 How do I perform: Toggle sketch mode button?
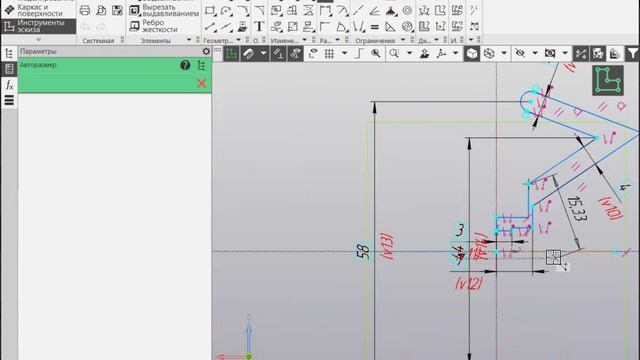point(231,53)
